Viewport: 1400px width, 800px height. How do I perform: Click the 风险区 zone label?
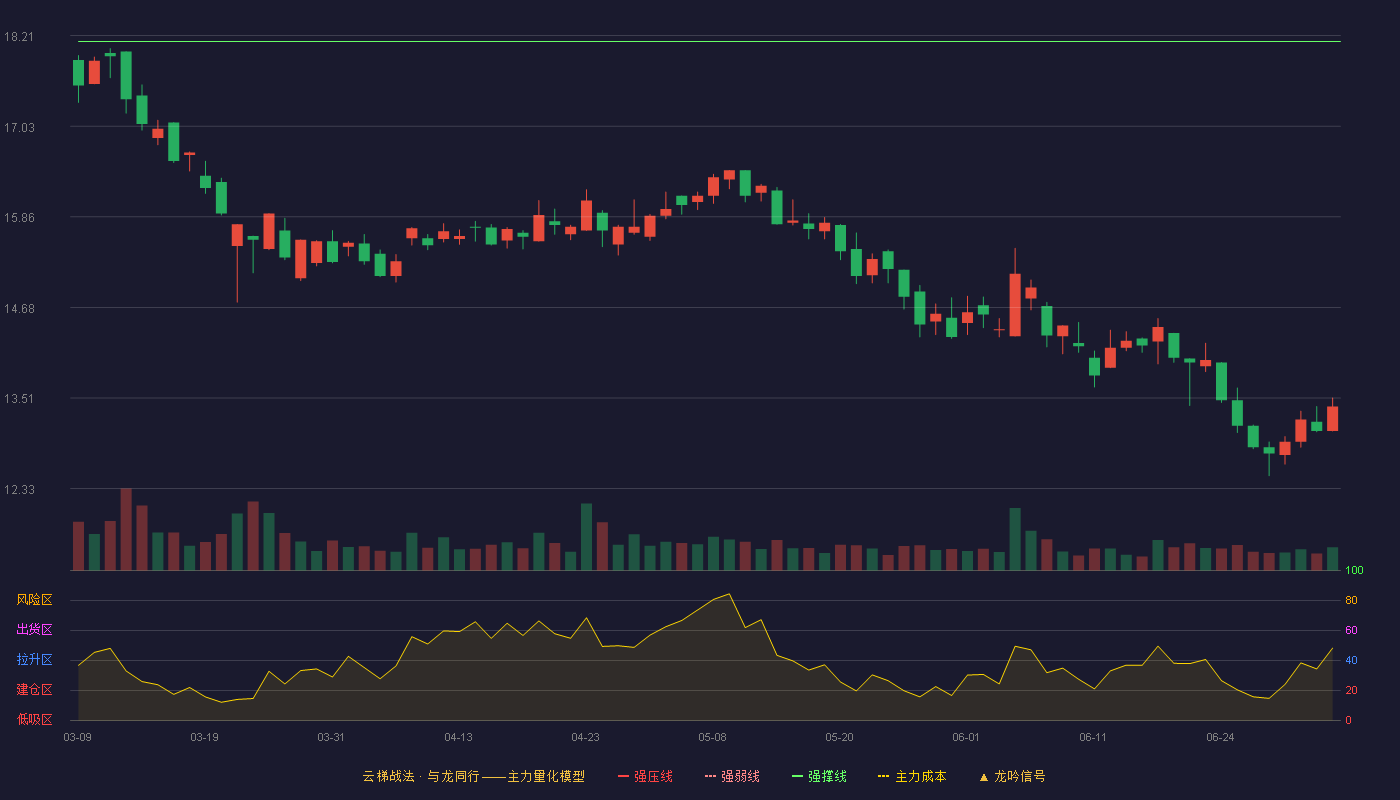[x=34, y=600]
